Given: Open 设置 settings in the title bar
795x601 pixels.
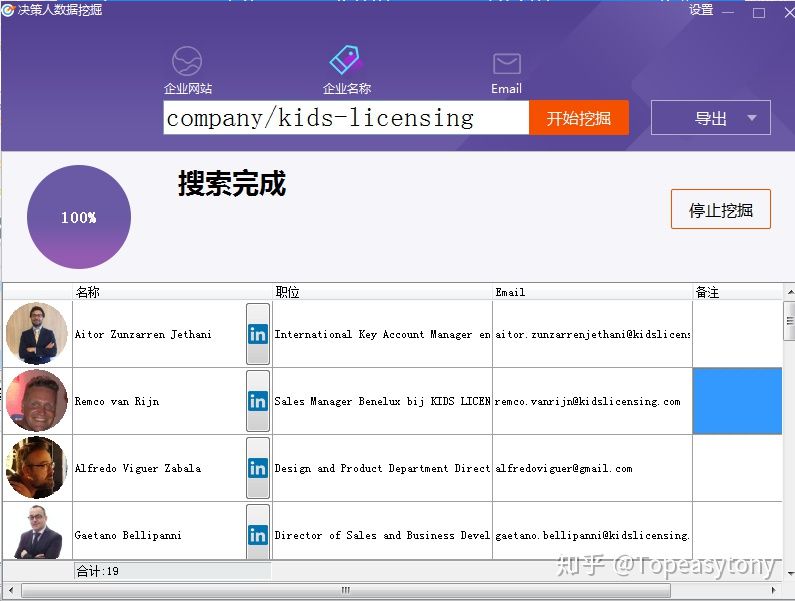Looking at the screenshot, I should coord(701,10).
